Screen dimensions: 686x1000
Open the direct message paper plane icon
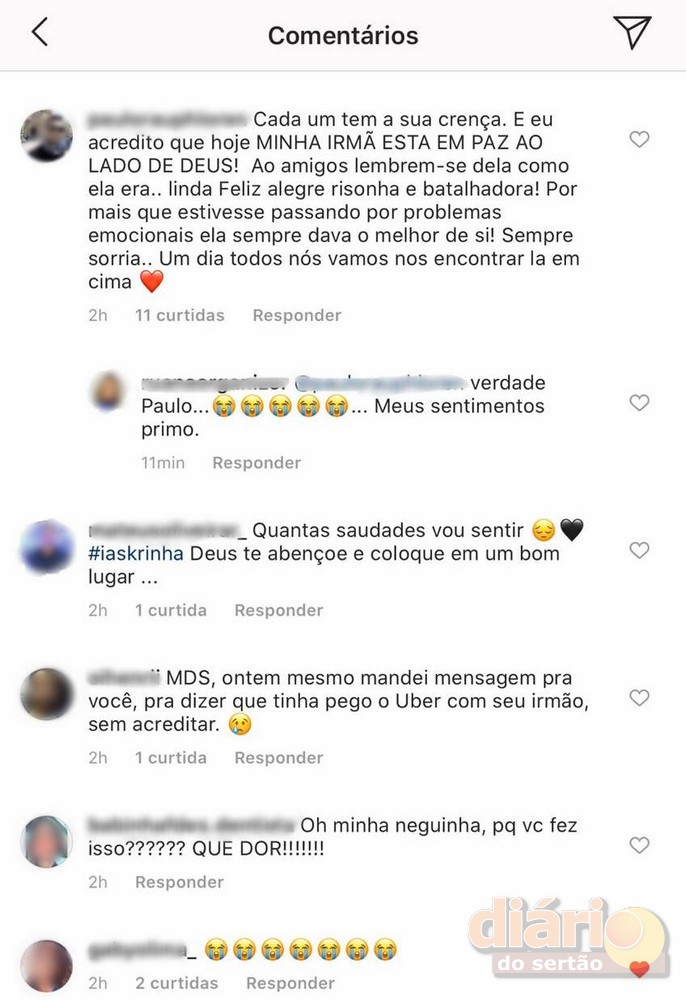coord(632,32)
